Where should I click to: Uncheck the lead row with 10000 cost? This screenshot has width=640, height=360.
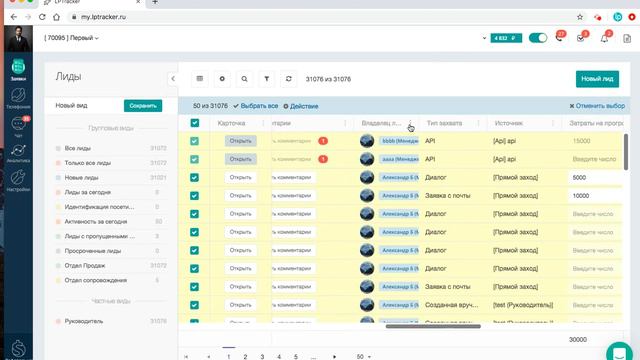(194, 196)
